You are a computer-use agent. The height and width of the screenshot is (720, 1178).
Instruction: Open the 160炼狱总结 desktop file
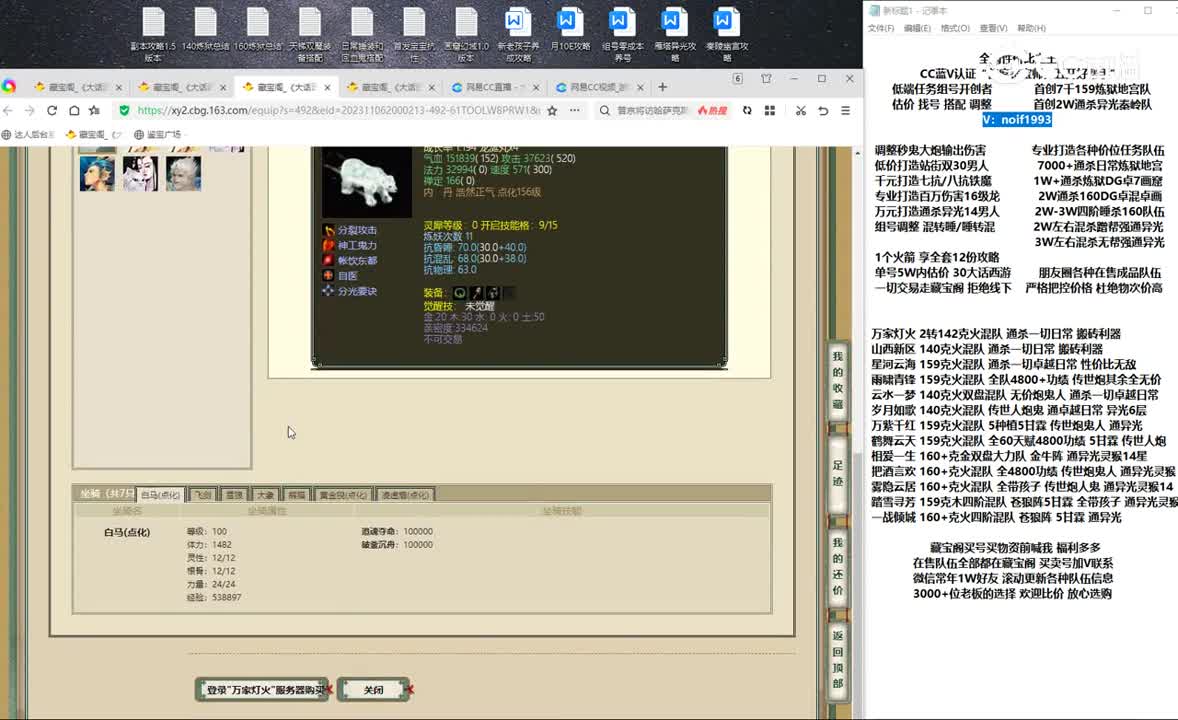258,30
